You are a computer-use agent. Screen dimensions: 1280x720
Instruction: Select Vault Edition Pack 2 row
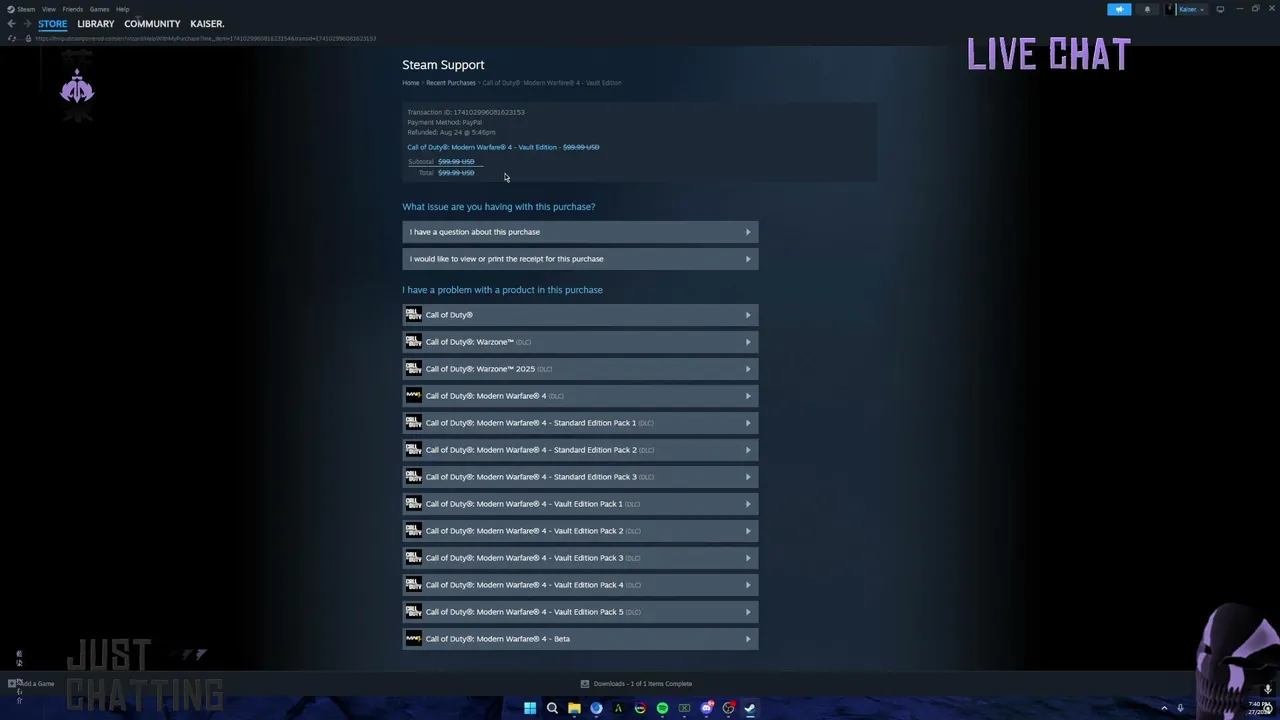point(580,531)
